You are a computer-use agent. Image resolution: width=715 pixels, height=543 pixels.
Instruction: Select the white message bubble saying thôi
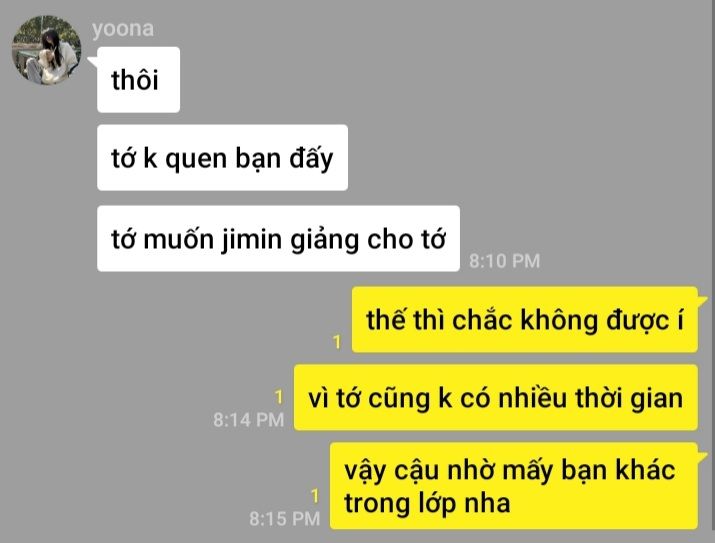pos(138,80)
